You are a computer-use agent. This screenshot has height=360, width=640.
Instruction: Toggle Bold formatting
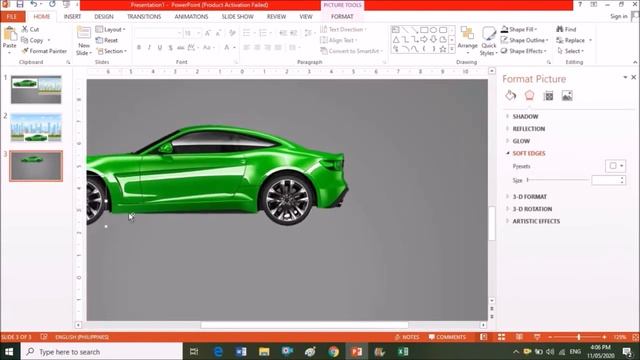tap(139, 48)
